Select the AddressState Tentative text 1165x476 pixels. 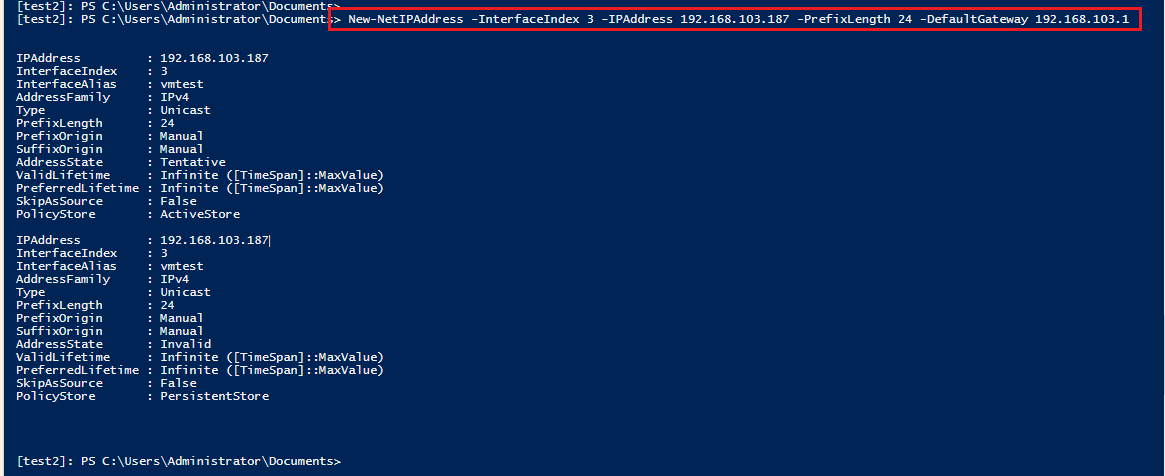(193, 162)
